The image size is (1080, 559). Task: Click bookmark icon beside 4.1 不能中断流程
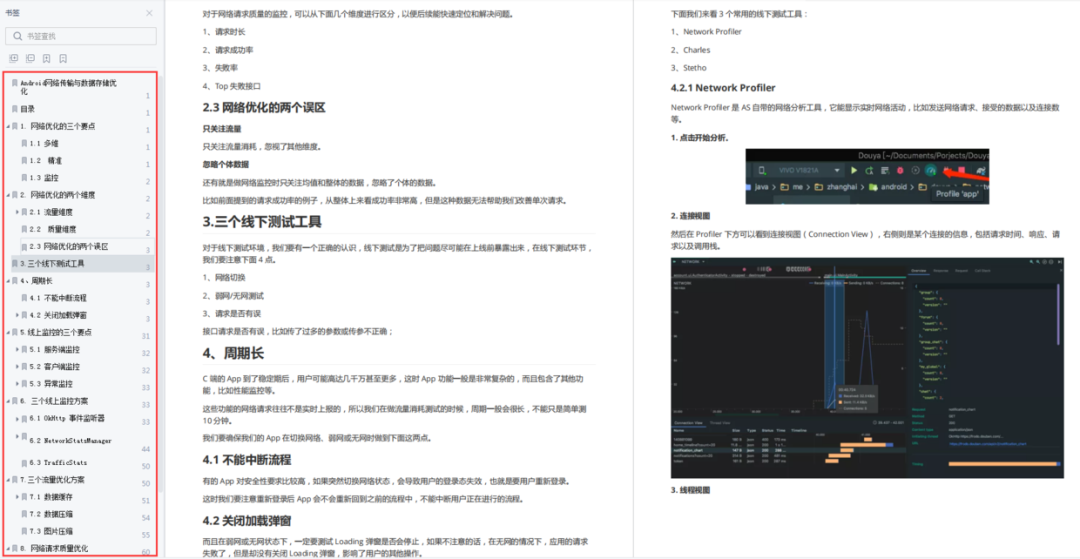click(24, 298)
